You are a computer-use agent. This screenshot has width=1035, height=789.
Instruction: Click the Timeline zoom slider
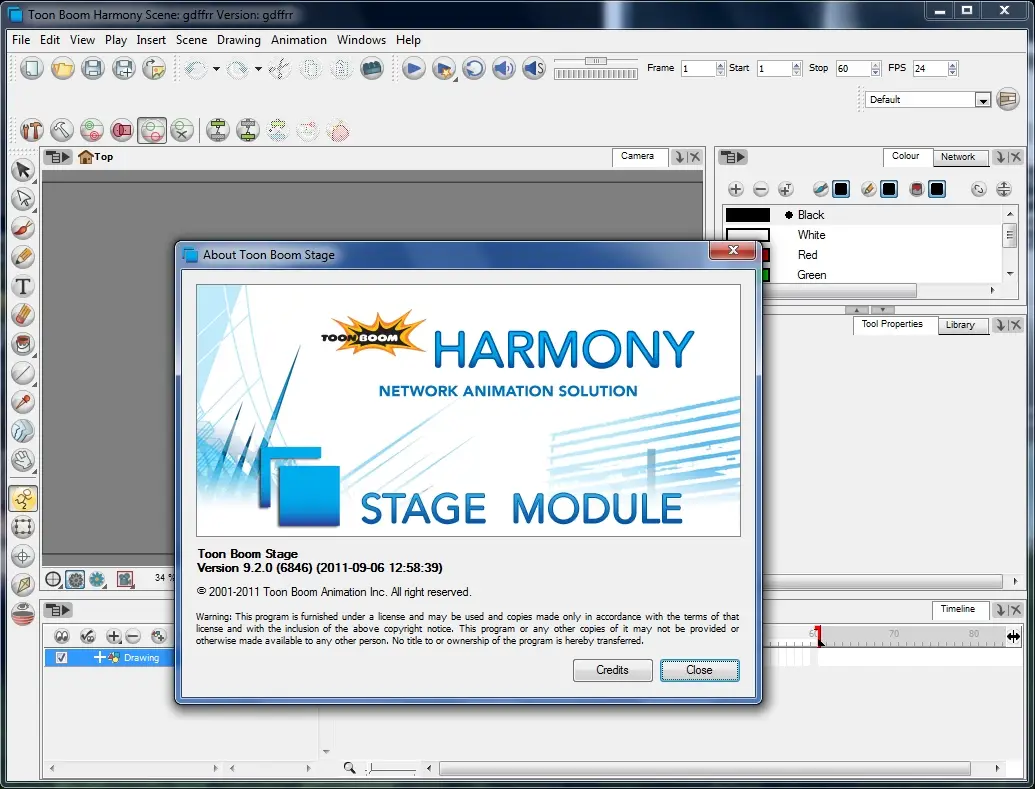coord(392,769)
